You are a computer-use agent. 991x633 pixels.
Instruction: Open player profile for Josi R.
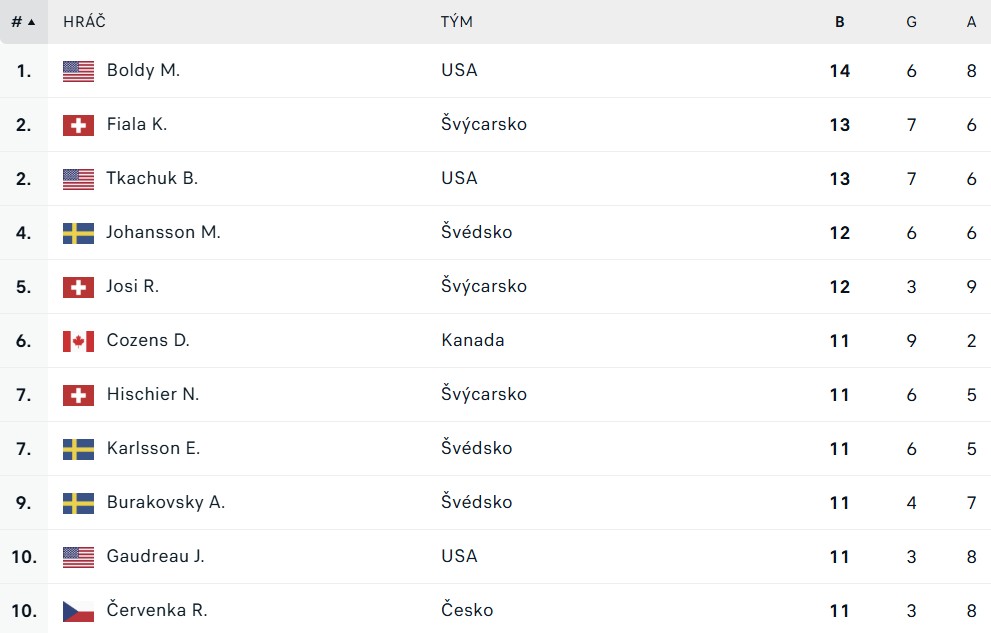(x=132, y=286)
